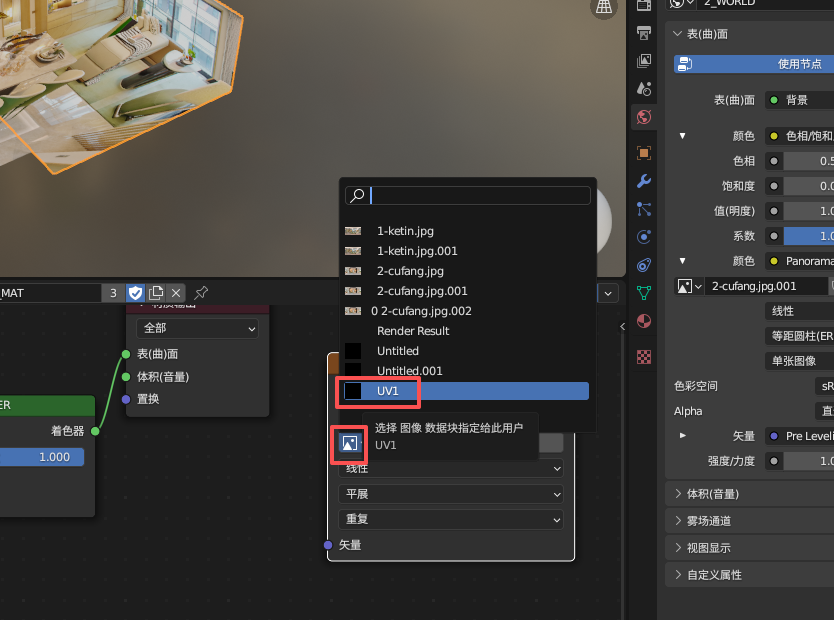
Task: Select UV1 in the image list
Action: [466, 391]
